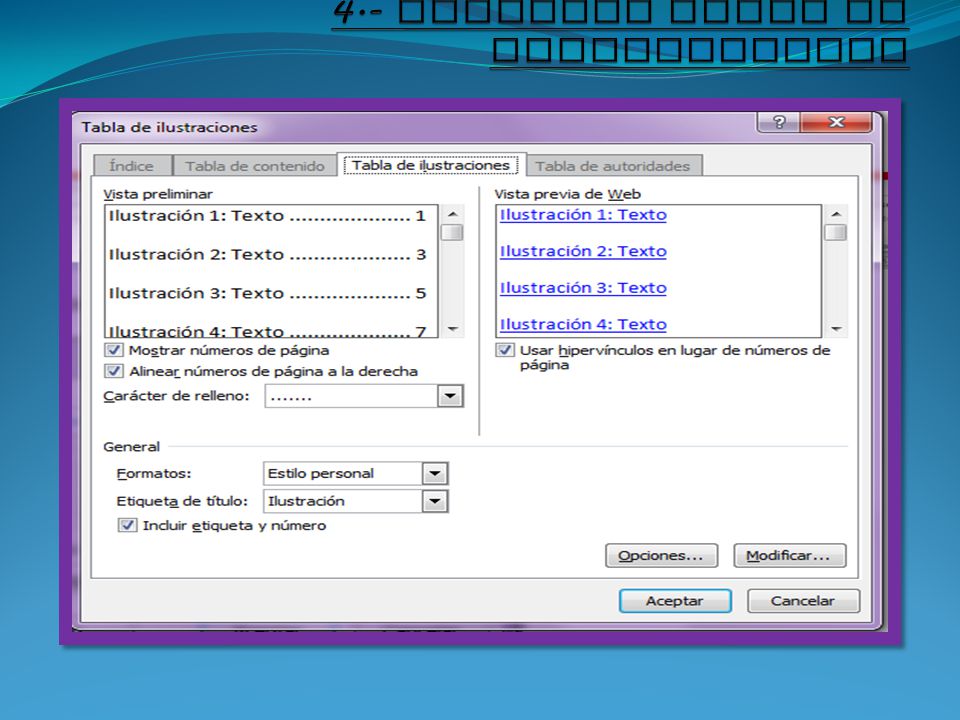
Task: Select the Ilustración 1: Texto preview line with page 1
Action: [x=267, y=216]
